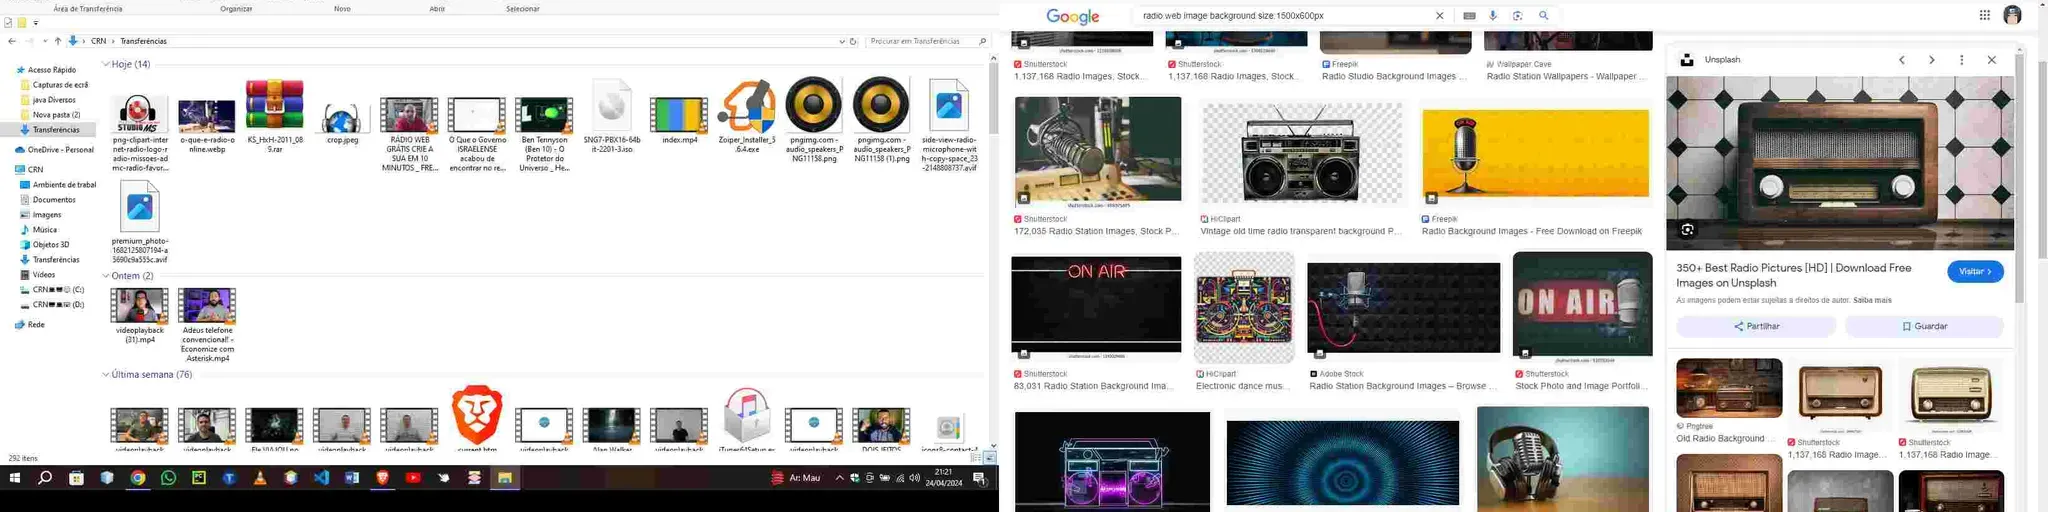Open Objetos 3D in the navigation pane
The width and height of the screenshot is (2048, 512).
tap(51, 245)
